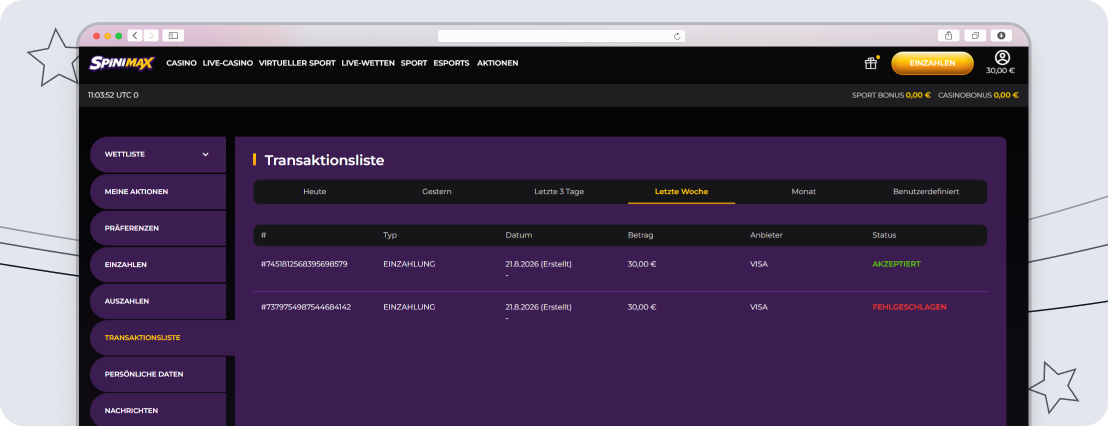The image size is (1108, 426).
Task: Open Nachrichten in sidebar
Action: point(158,410)
